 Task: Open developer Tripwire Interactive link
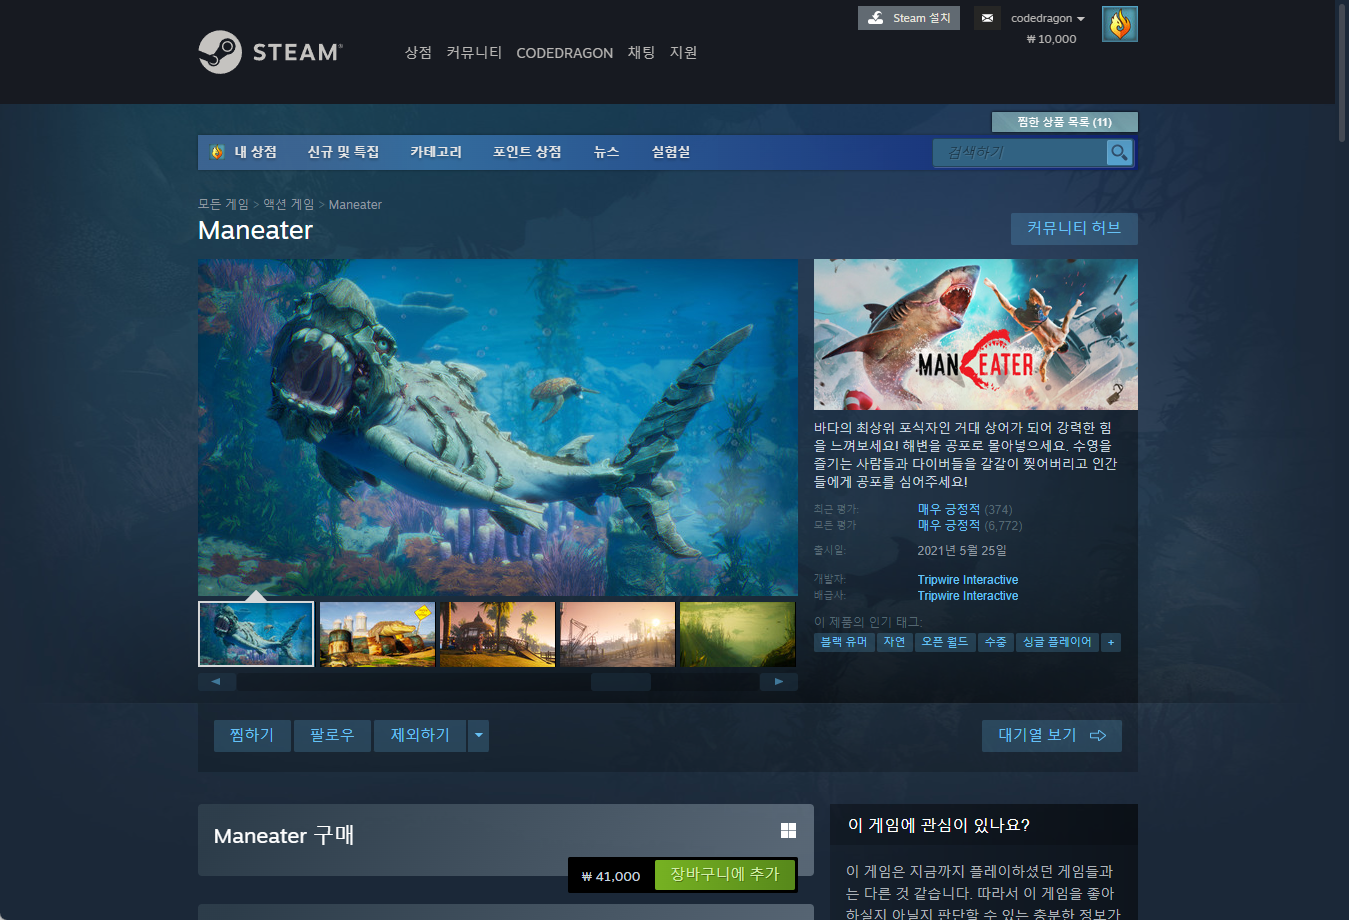point(968,580)
